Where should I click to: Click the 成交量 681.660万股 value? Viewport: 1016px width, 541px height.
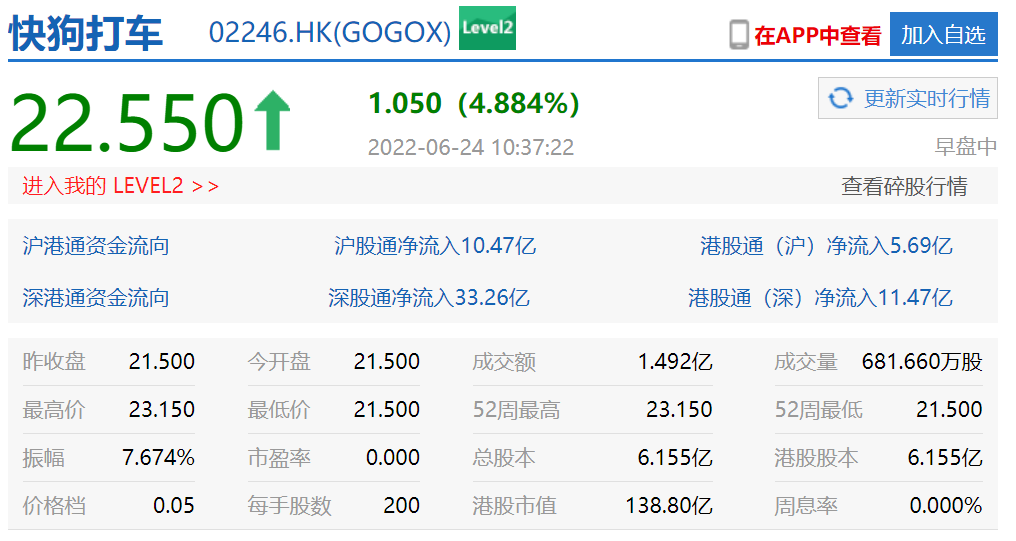(x=922, y=362)
